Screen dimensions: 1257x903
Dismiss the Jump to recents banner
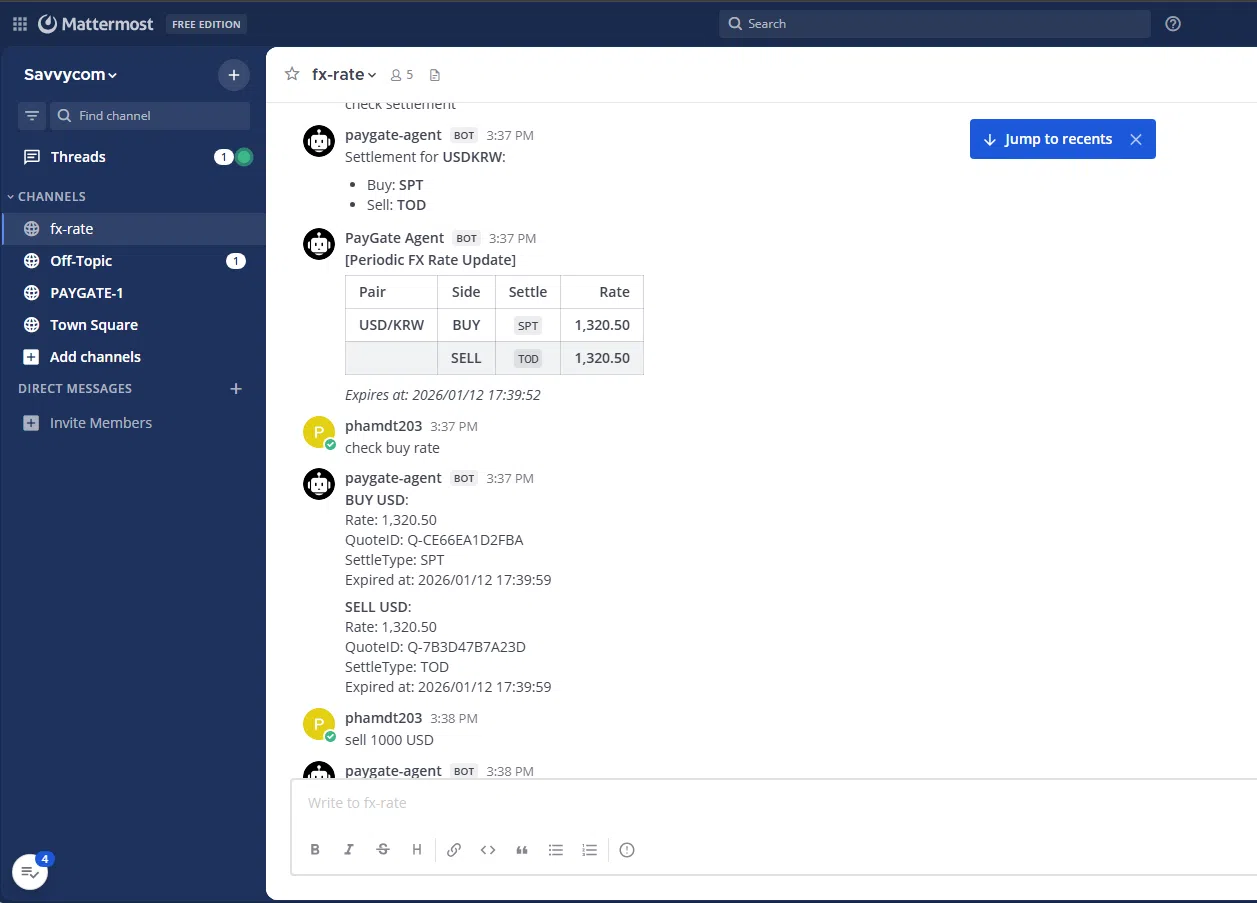tap(1136, 140)
